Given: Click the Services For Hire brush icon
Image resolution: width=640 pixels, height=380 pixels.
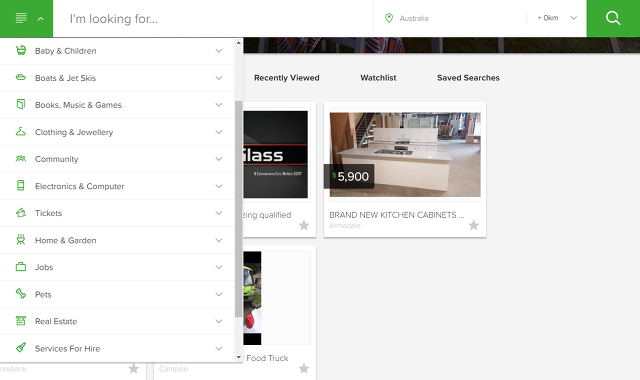Looking at the screenshot, I should tap(21, 348).
